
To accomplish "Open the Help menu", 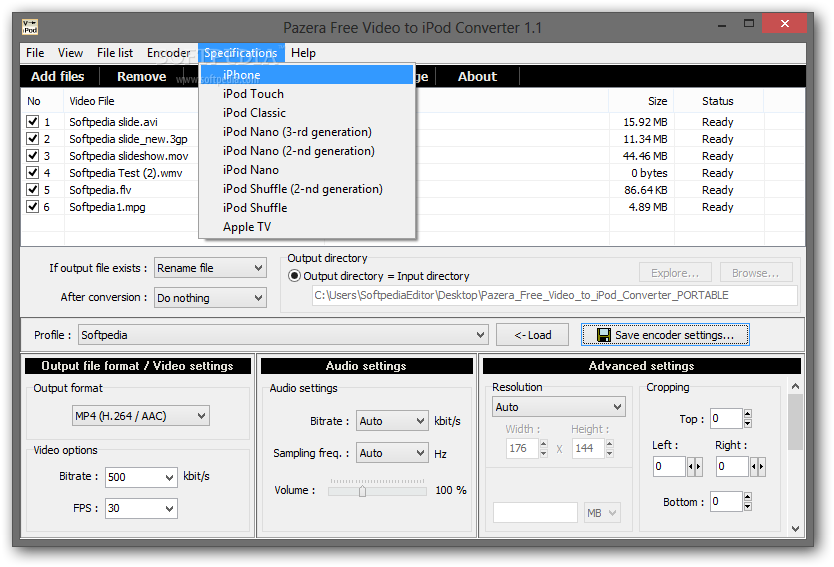I will point(303,53).
